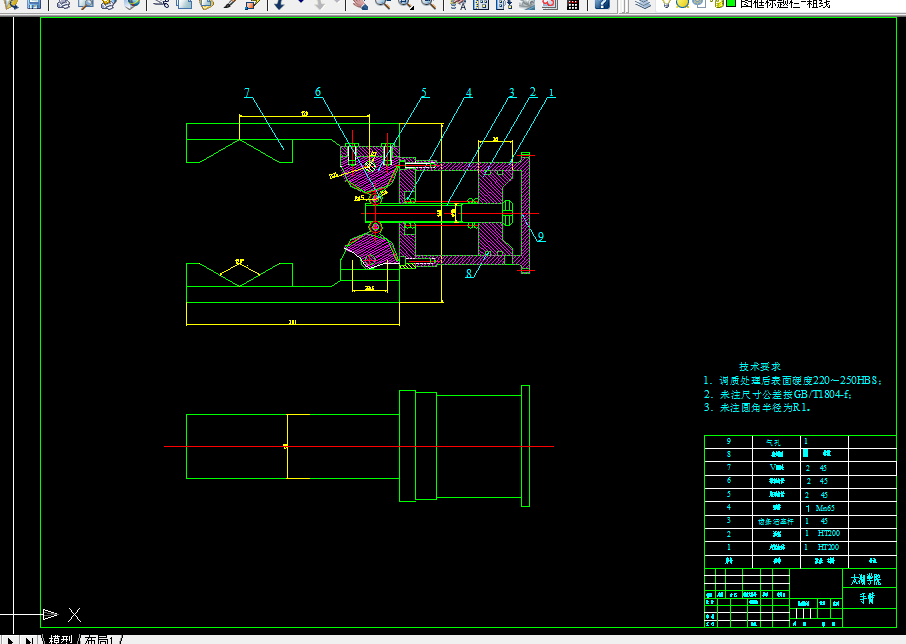Open the Layer Properties Manager icon
Screen dimensions: 906x644
point(643,4)
